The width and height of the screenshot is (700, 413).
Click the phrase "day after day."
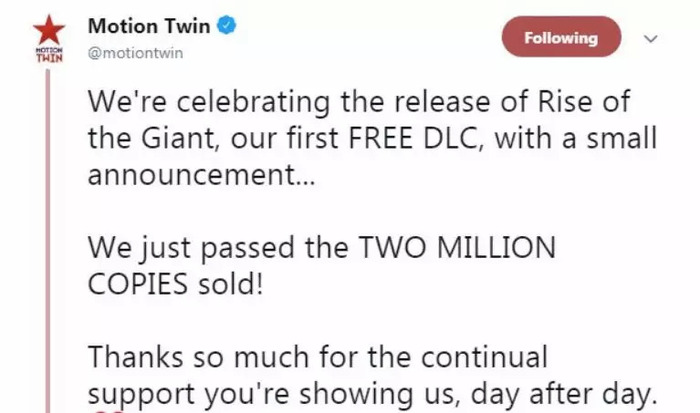point(564,394)
